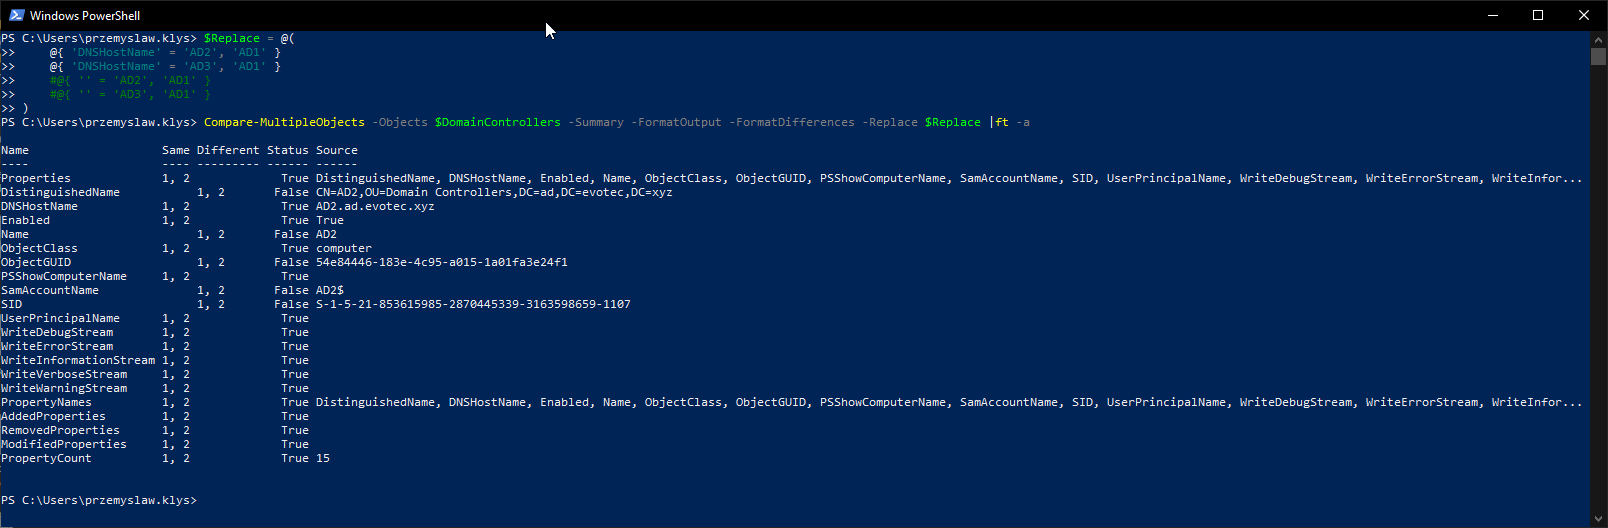Click the Source column header
Viewport: 1608px width, 528px height.
tap(336, 150)
